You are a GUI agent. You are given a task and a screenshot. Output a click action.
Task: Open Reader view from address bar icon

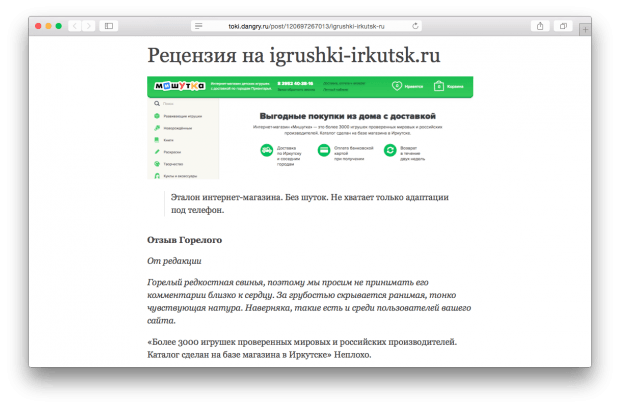coord(200,25)
